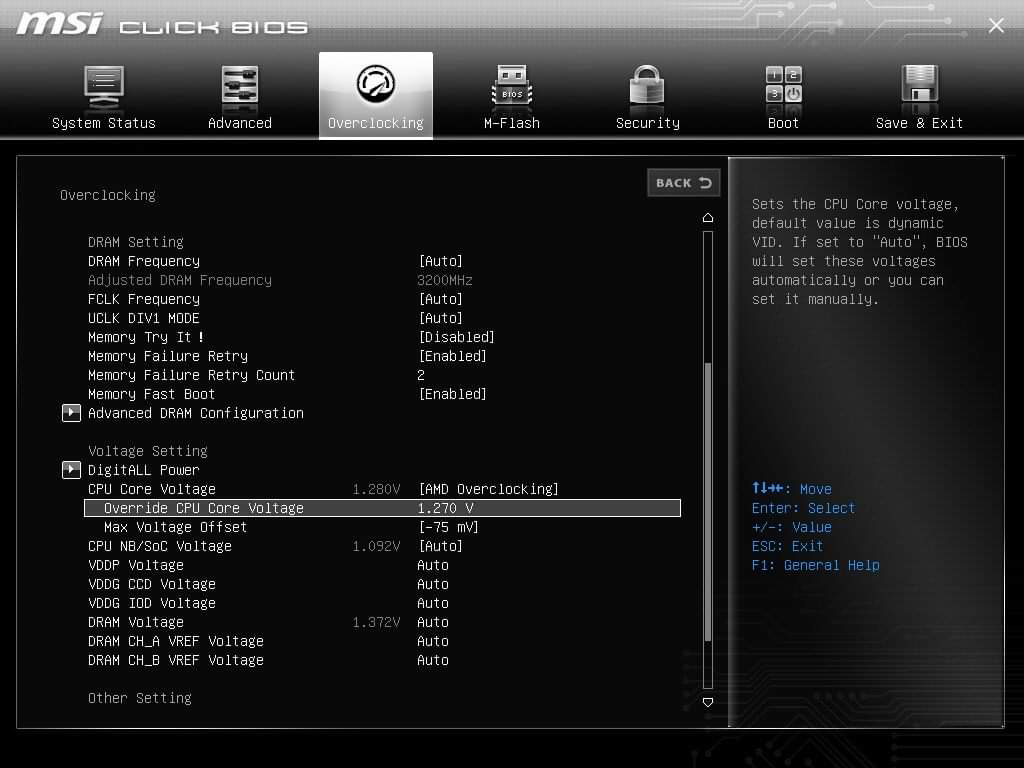Select the CPU Core Voltage row label
This screenshot has width=1024, height=768.
pyautogui.click(x=152, y=489)
